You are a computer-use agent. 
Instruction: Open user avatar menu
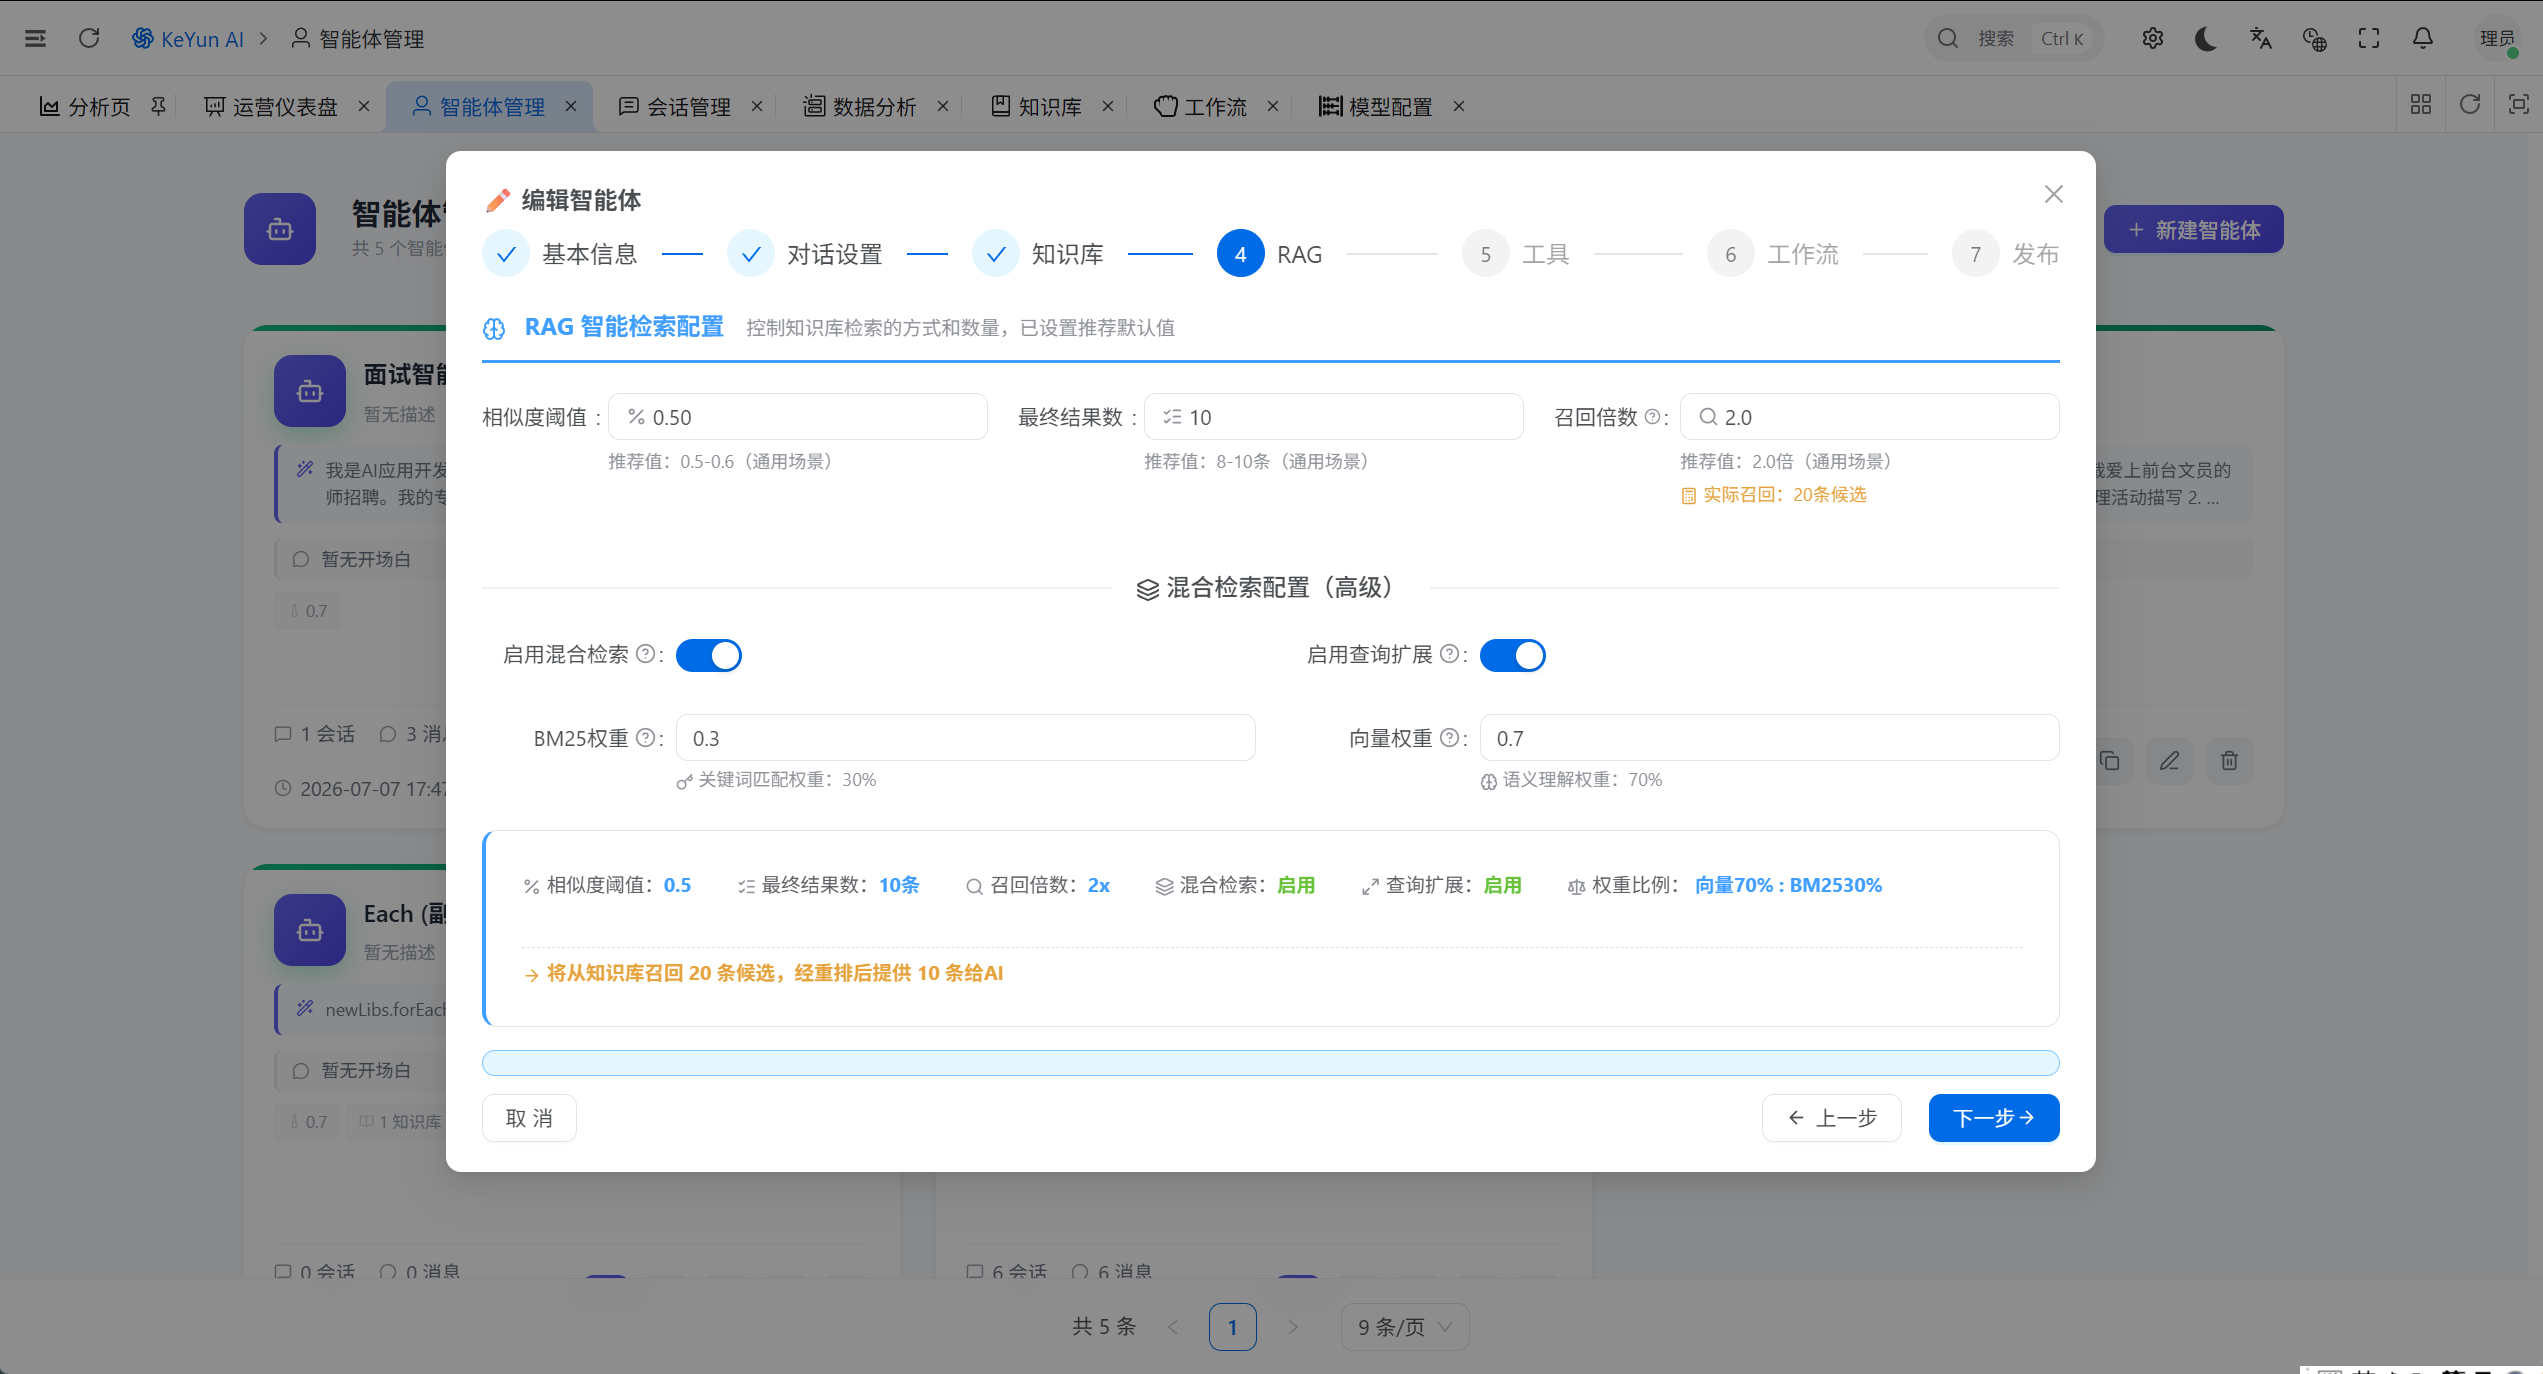tap(2496, 38)
